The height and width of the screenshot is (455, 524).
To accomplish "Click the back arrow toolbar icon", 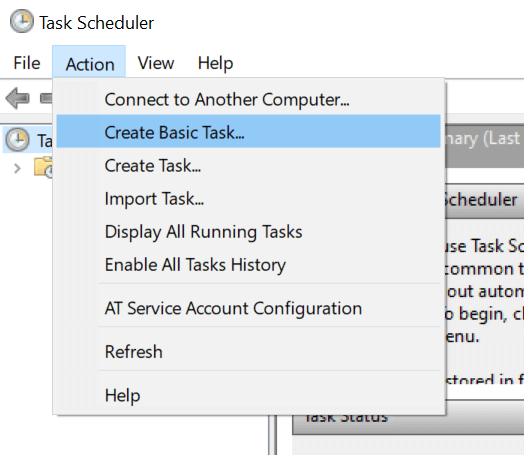I will [x=18, y=98].
